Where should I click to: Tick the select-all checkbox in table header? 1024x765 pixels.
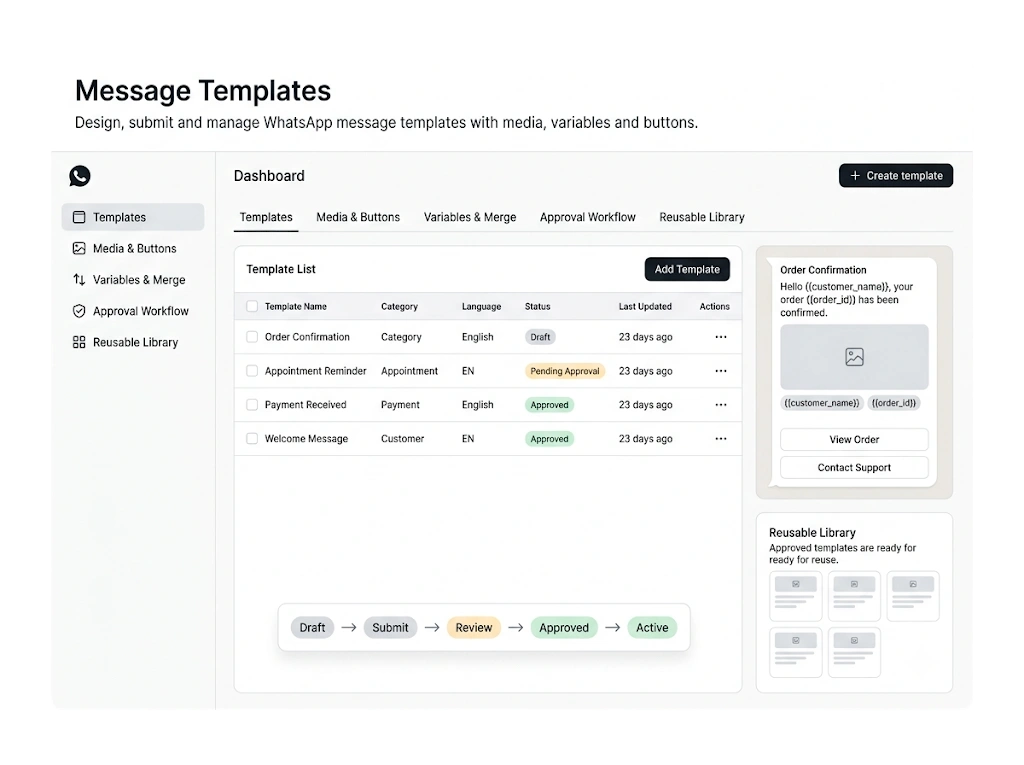click(252, 306)
